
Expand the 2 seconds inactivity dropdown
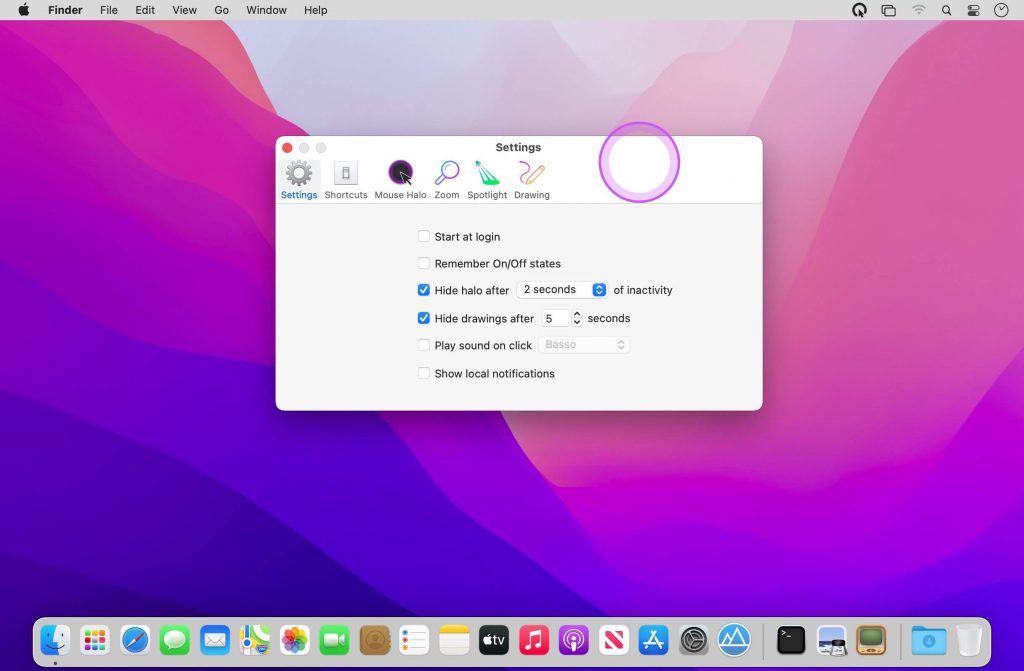[x=562, y=290]
